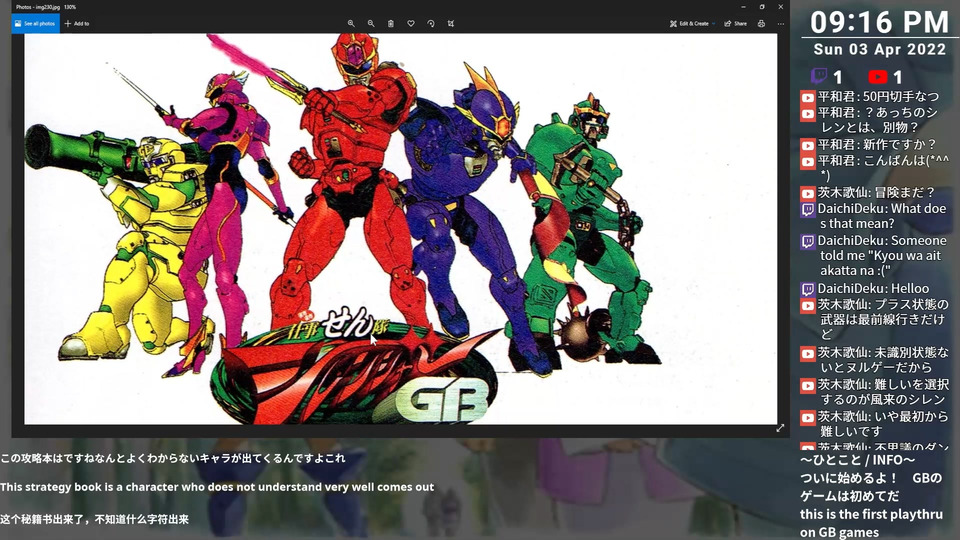Click the GB logo in the photo

pyautogui.click(x=442, y=401)
